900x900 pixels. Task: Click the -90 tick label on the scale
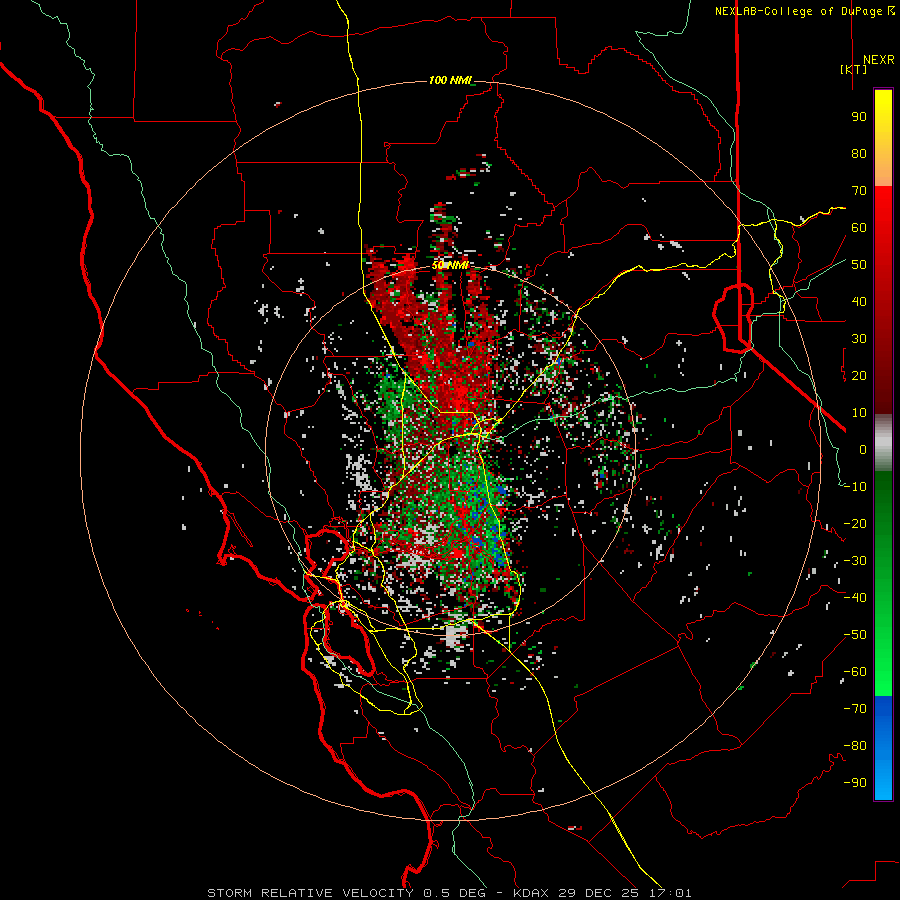(855, 783)
